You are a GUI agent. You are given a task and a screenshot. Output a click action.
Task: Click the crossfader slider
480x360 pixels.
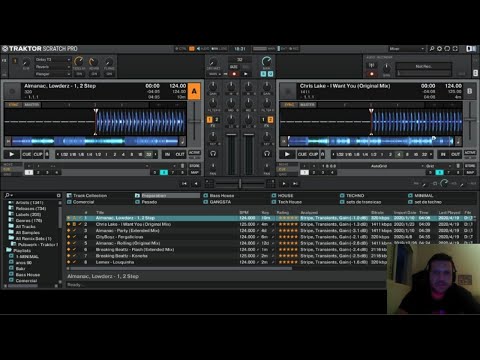click(240, 183)
